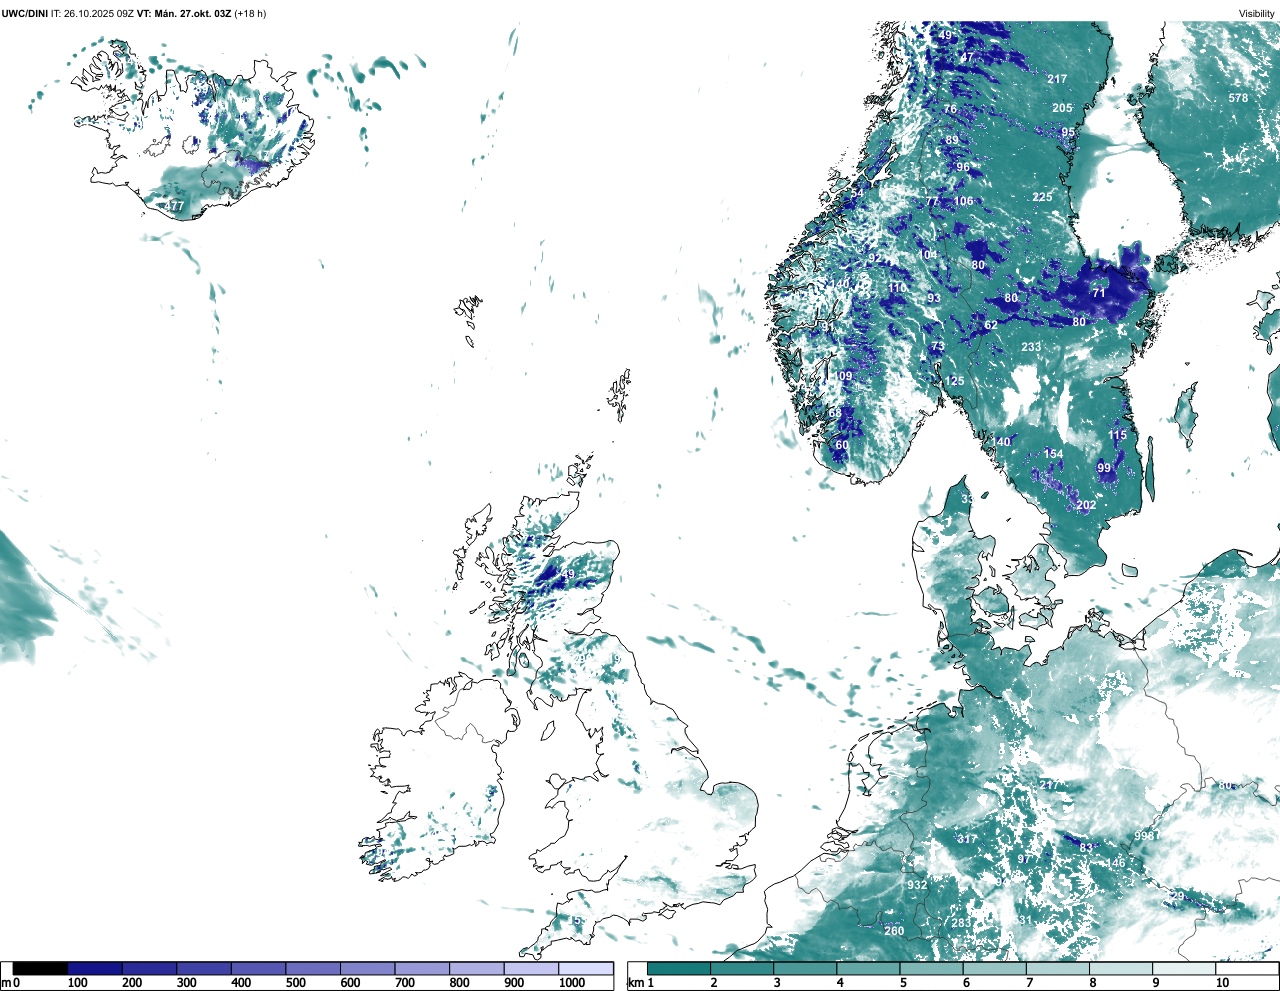Click the visibility value '260' over Belgium

894,931
